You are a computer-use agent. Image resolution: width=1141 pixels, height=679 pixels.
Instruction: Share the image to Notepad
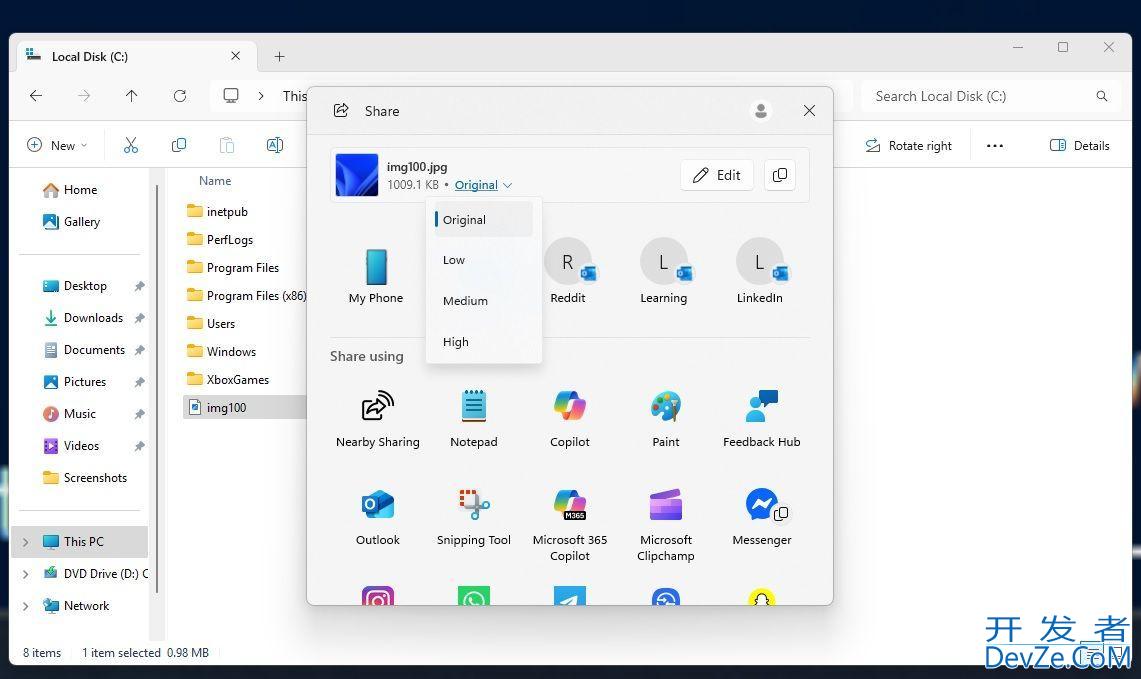[x=474, y=418]
